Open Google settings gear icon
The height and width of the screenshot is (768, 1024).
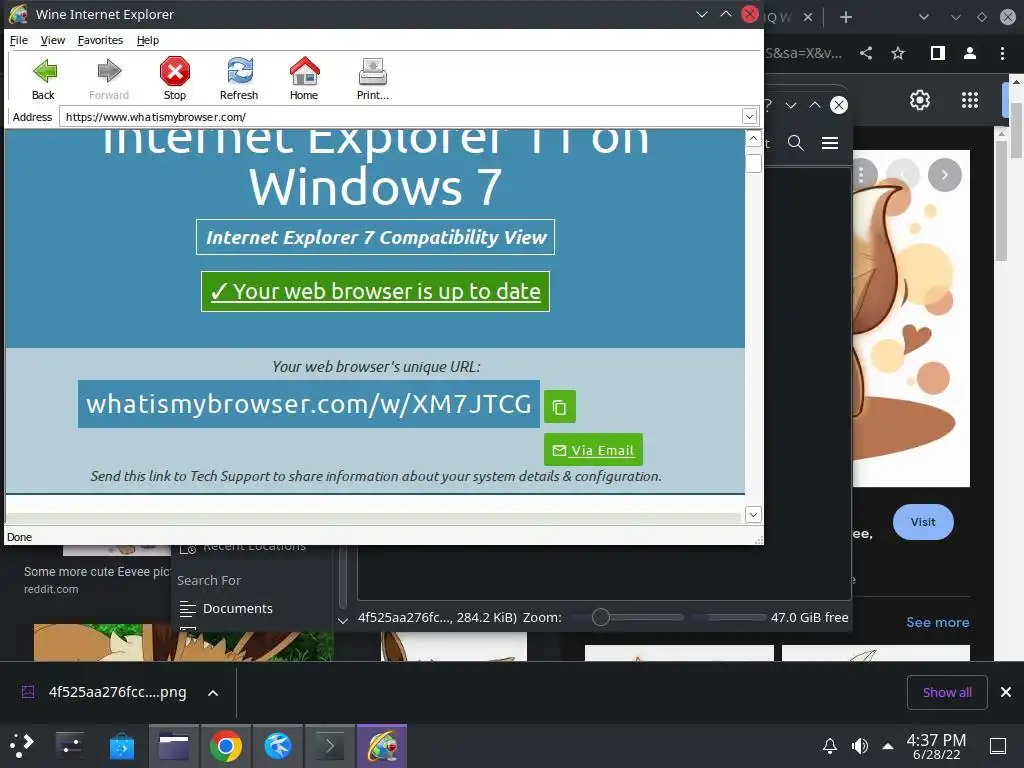(x=920, y=100)
